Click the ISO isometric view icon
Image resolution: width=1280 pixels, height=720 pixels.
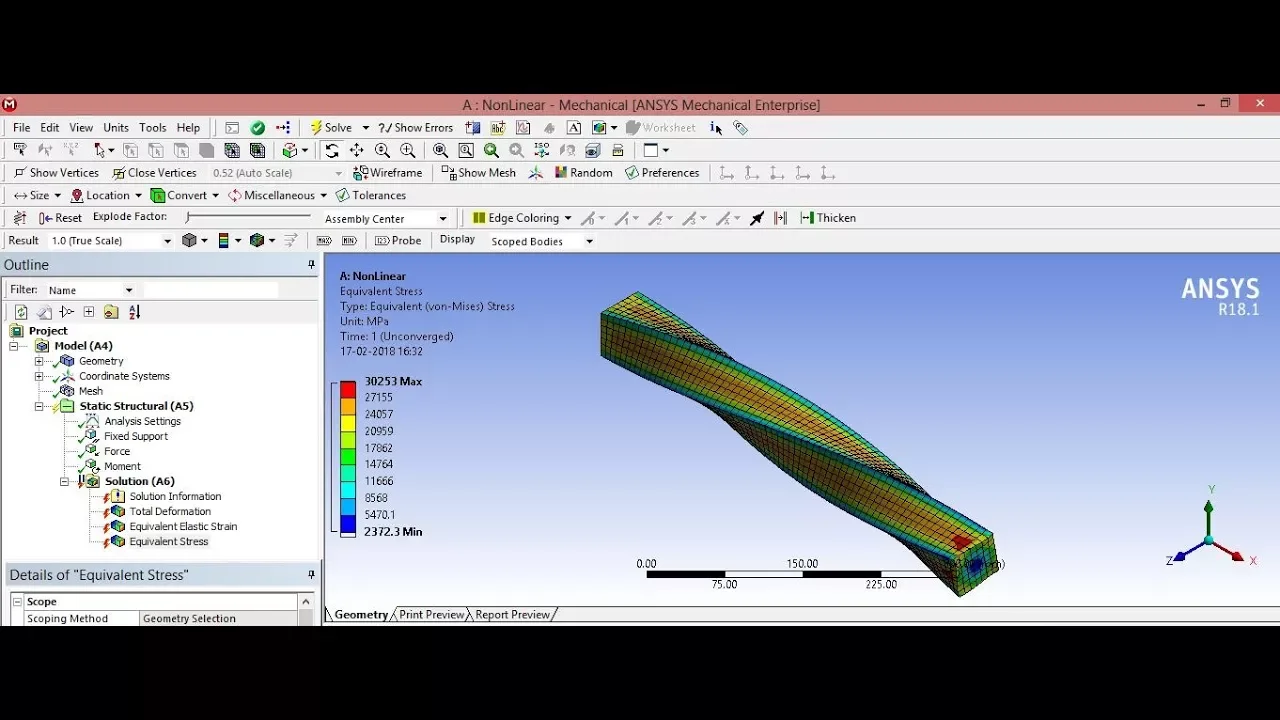[x=541, y=150]
